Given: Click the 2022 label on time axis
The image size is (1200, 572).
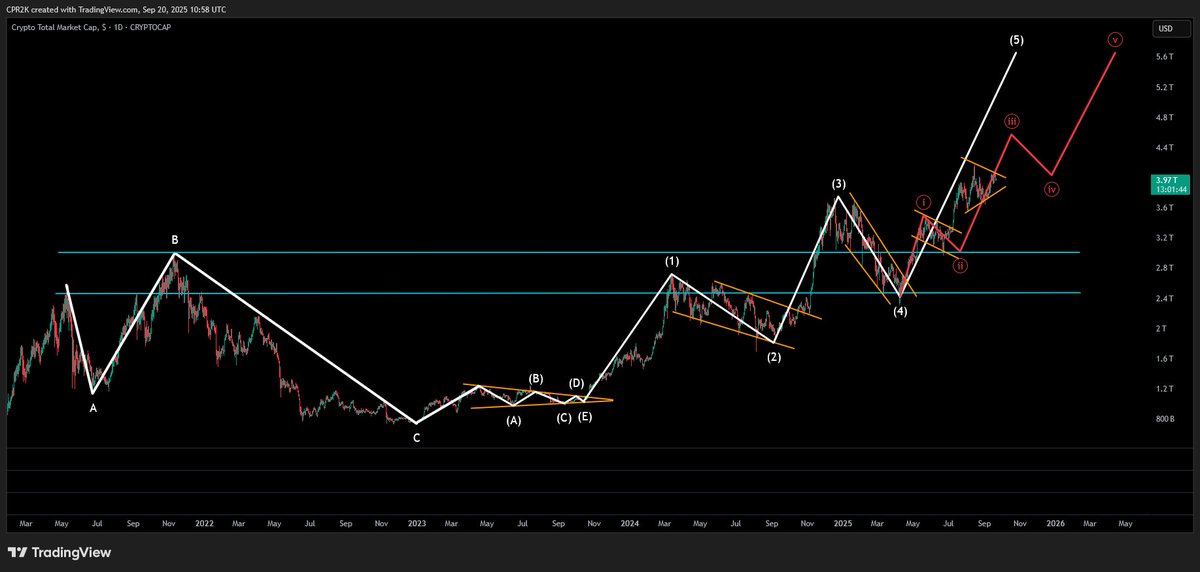Looking at the screenshot, I should click(204, 522).
